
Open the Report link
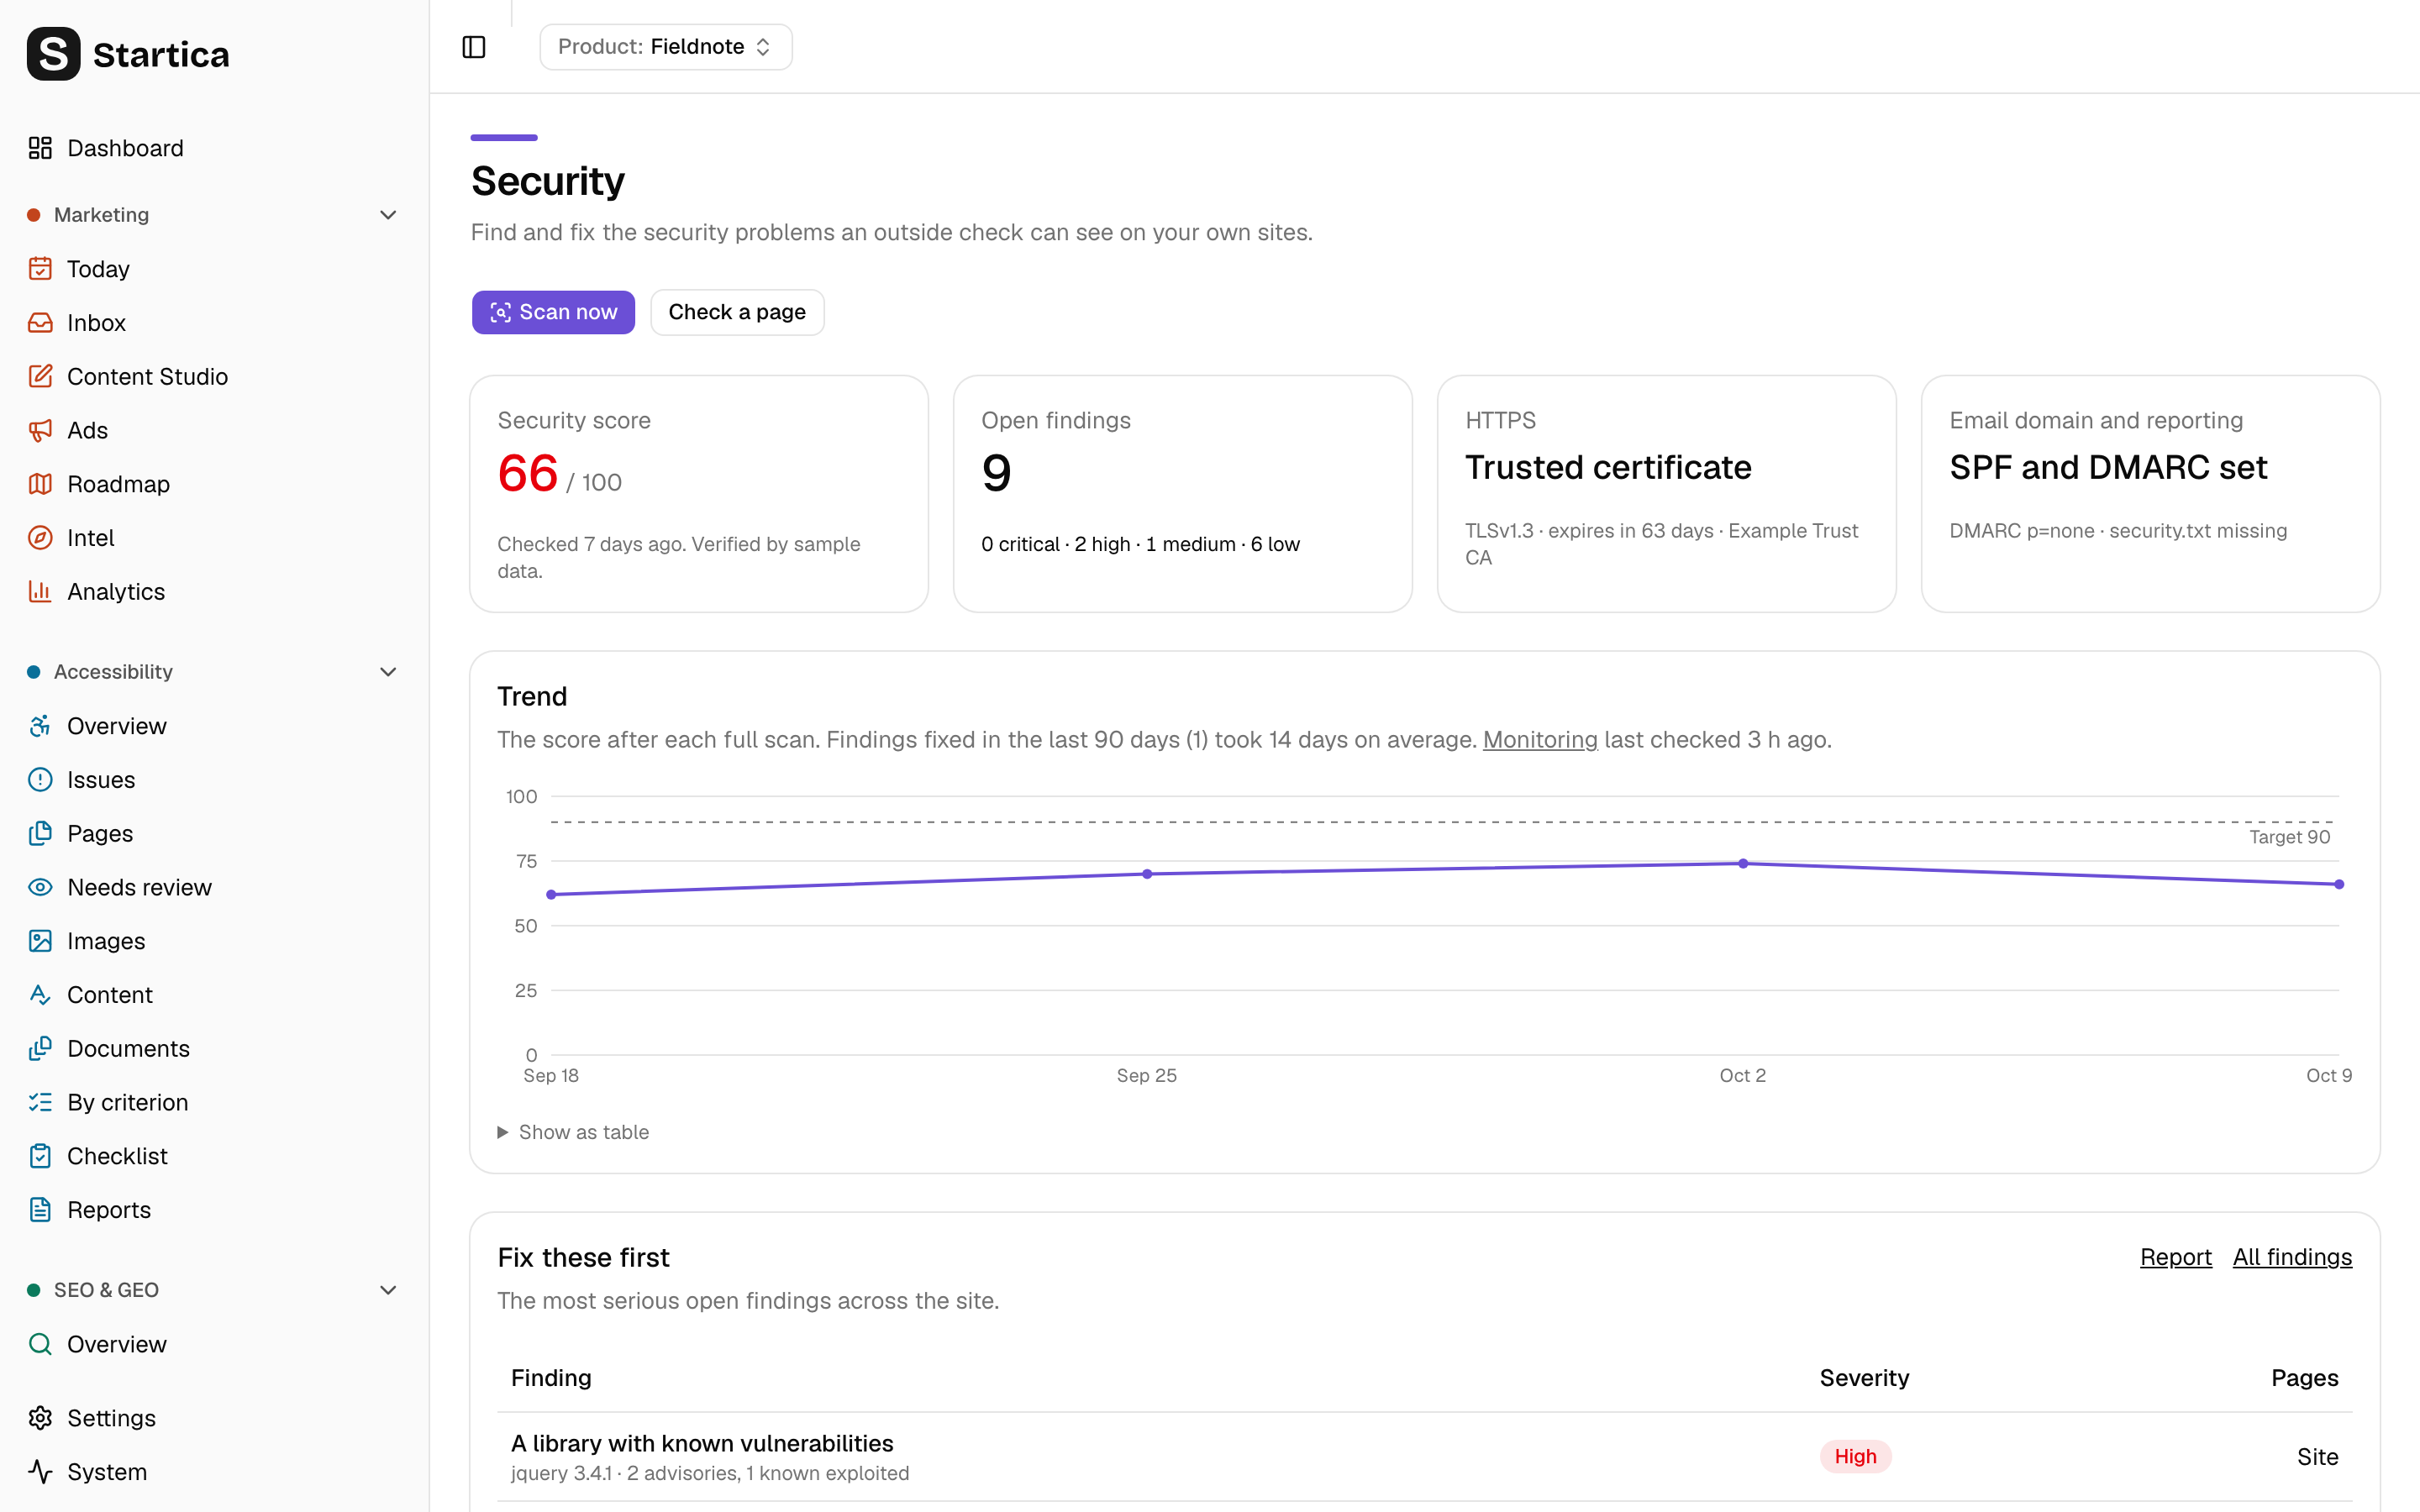tap(2175, 1257)
